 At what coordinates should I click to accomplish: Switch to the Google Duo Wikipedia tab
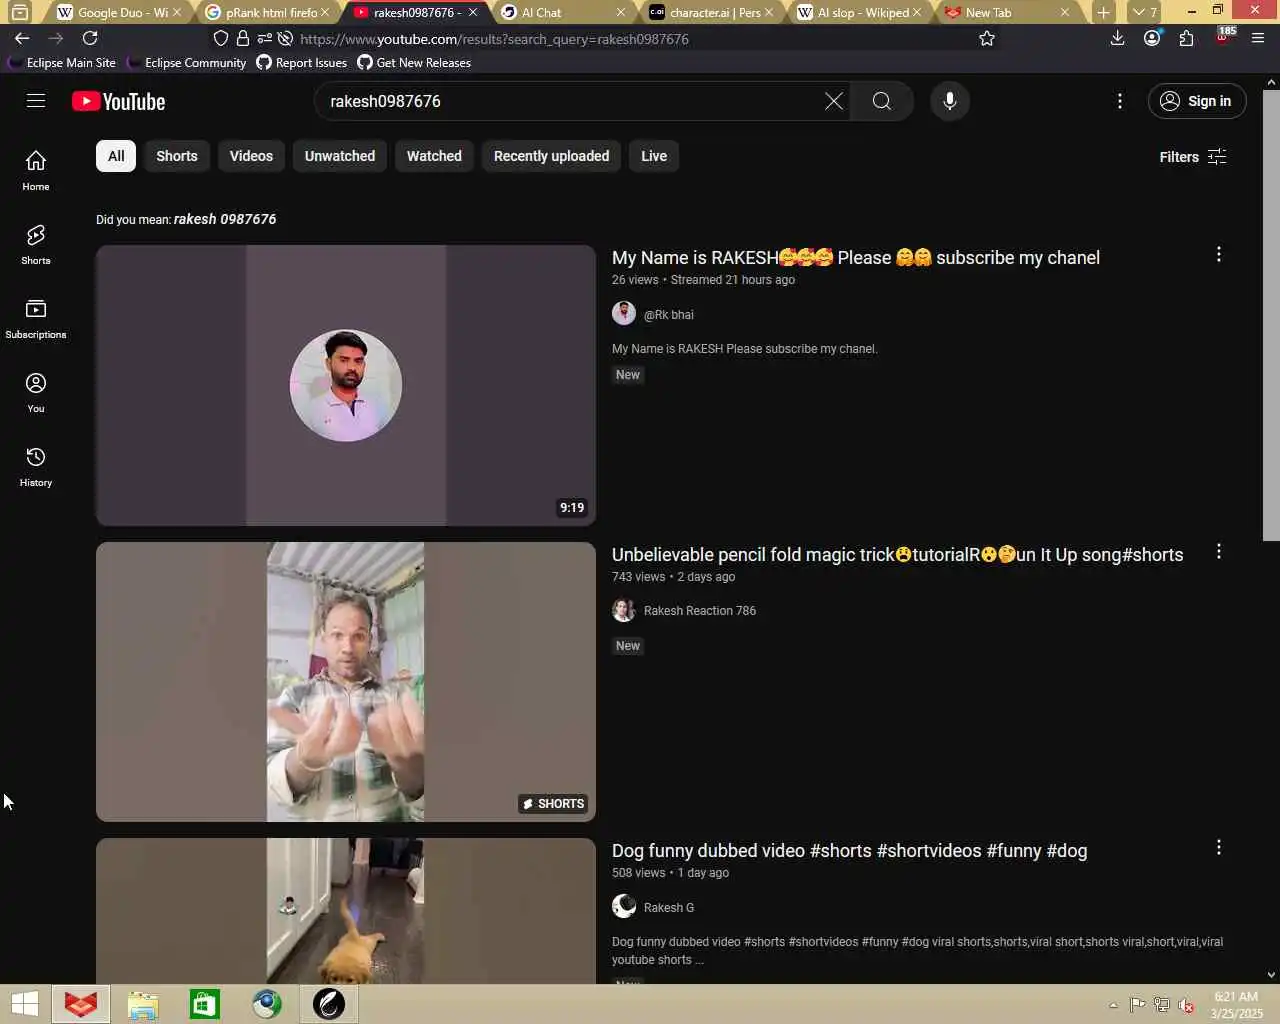[x=118, y=12]
